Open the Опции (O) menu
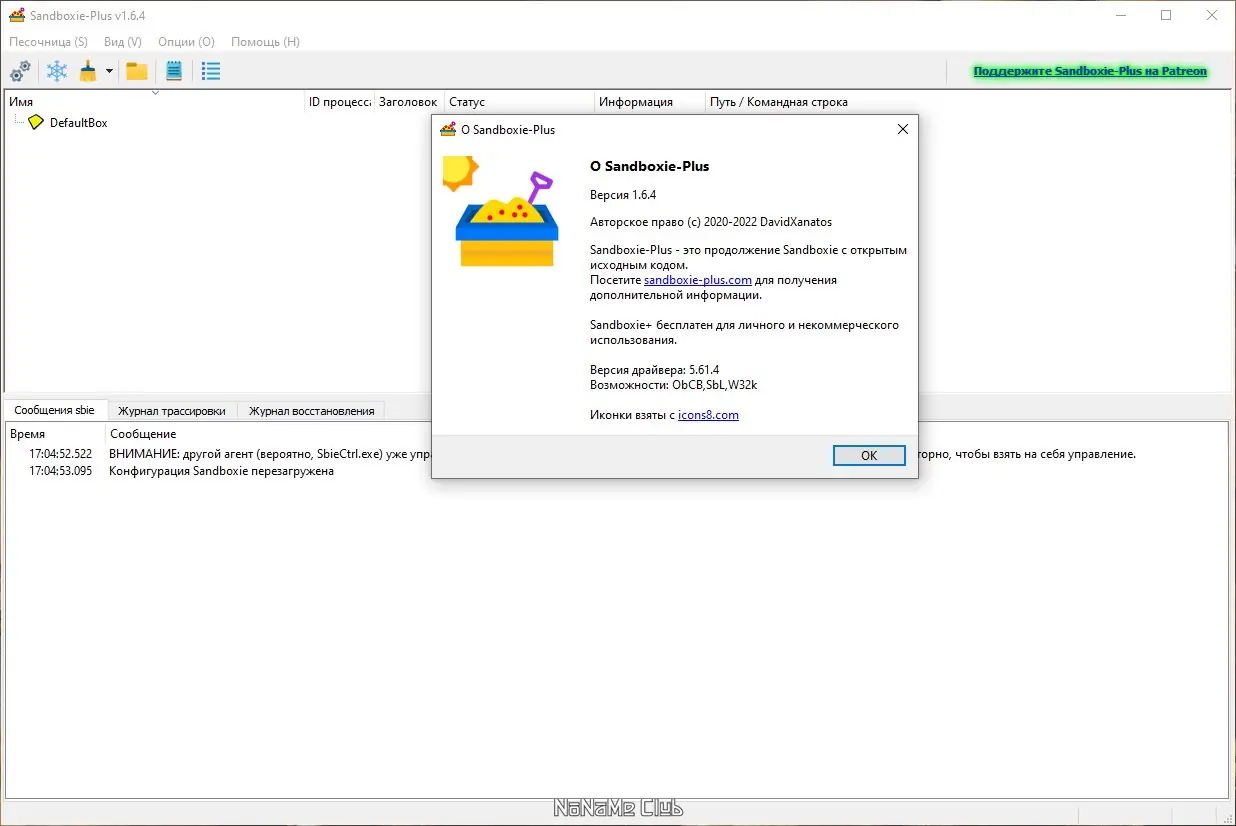 pos(186,42)
